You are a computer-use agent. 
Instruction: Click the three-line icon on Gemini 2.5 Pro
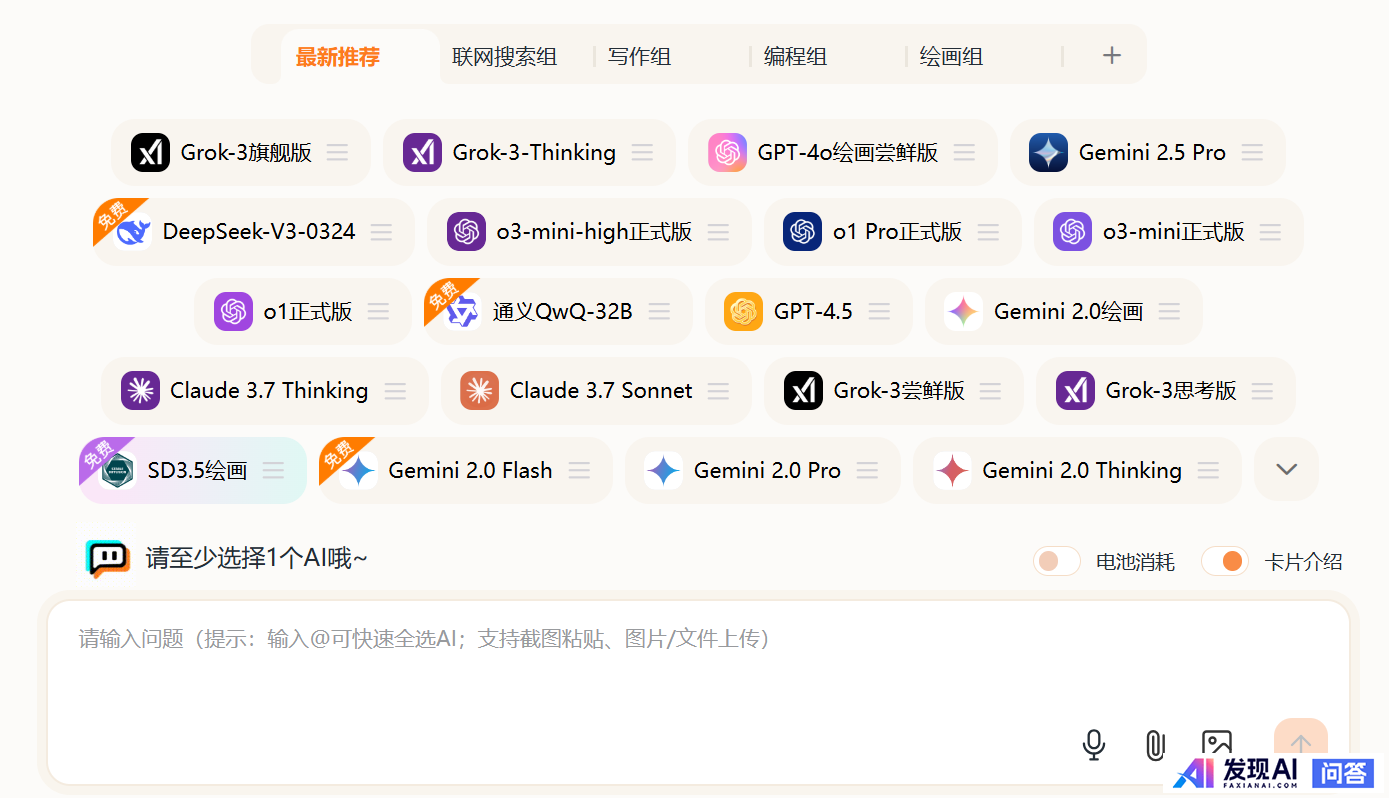pos(1252,152)
